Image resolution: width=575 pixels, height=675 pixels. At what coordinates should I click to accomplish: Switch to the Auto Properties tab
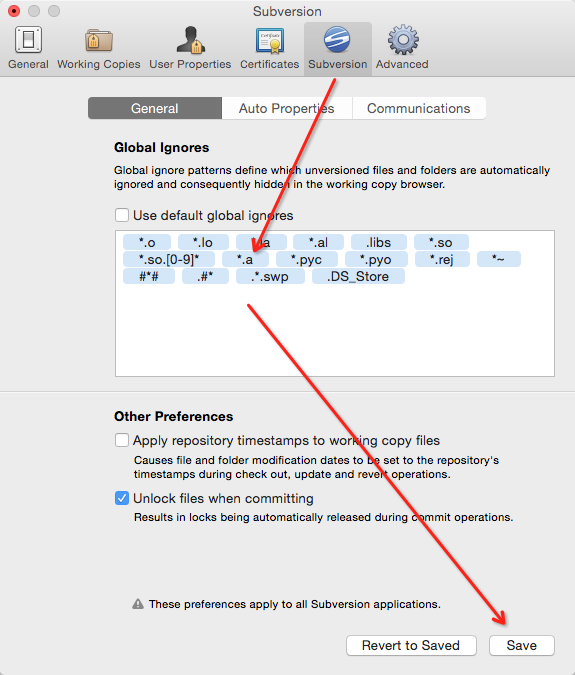point(287,108)
